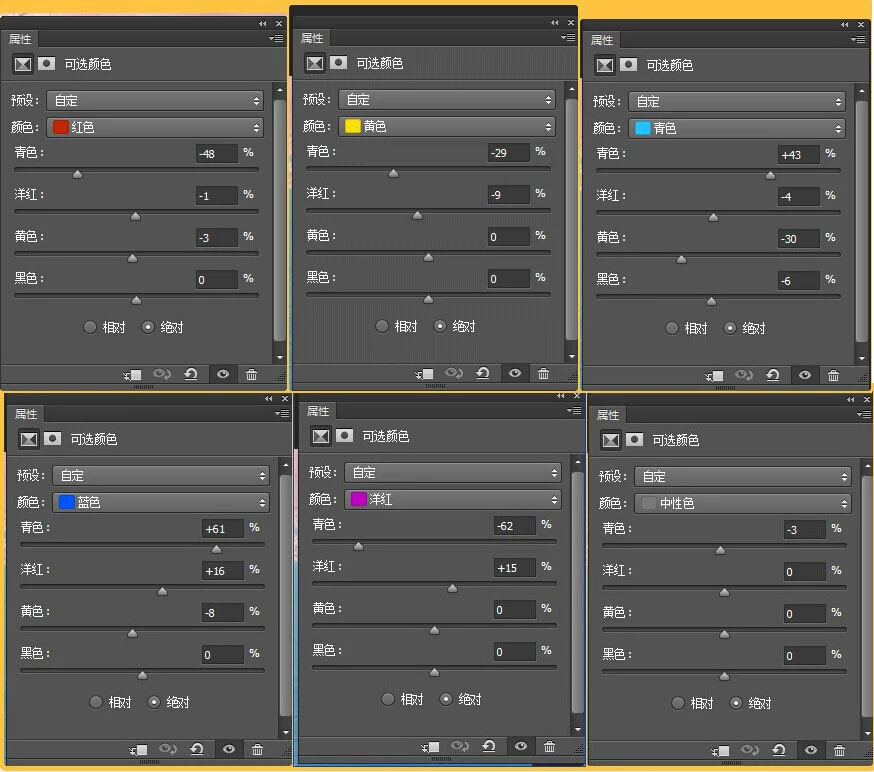
Task: Click reset icon in 中性色 panel
Action: pyautogui.click(x=779, y=750)
